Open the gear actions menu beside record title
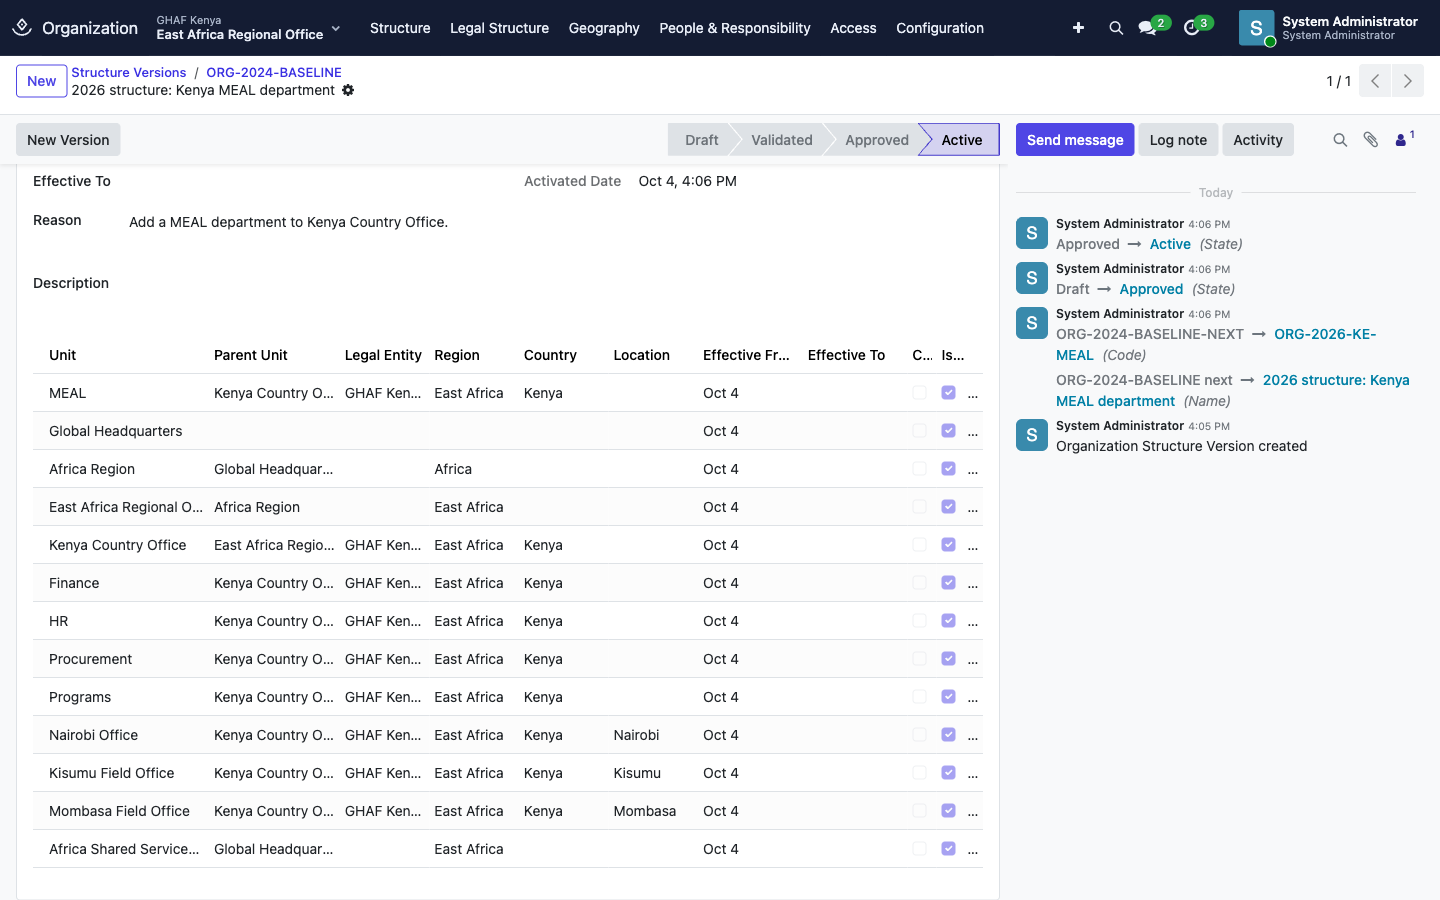This screenshot has width=1440, height=900. [x=348, y=90]
